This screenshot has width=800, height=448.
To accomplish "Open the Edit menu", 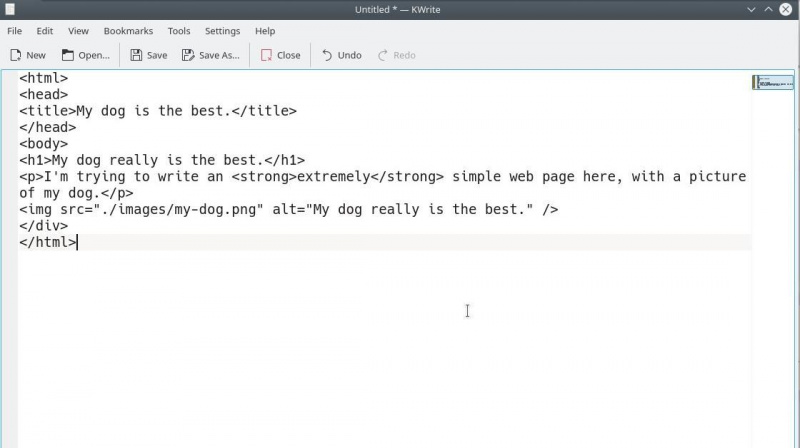I will (x=44, y=31).
